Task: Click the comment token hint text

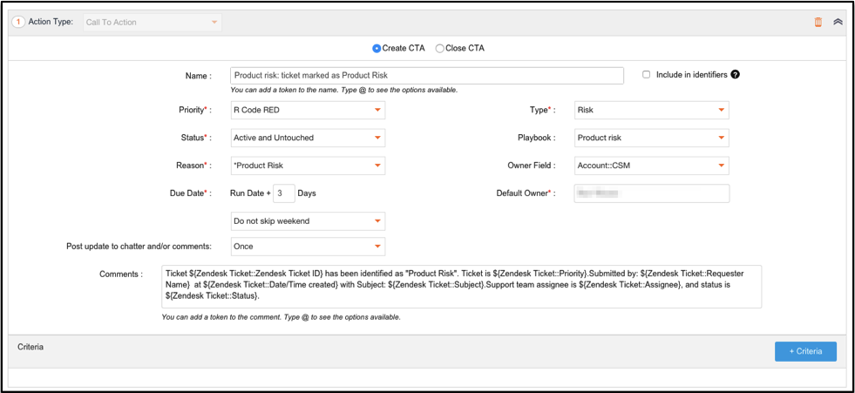Action: [x=281, y=317]
